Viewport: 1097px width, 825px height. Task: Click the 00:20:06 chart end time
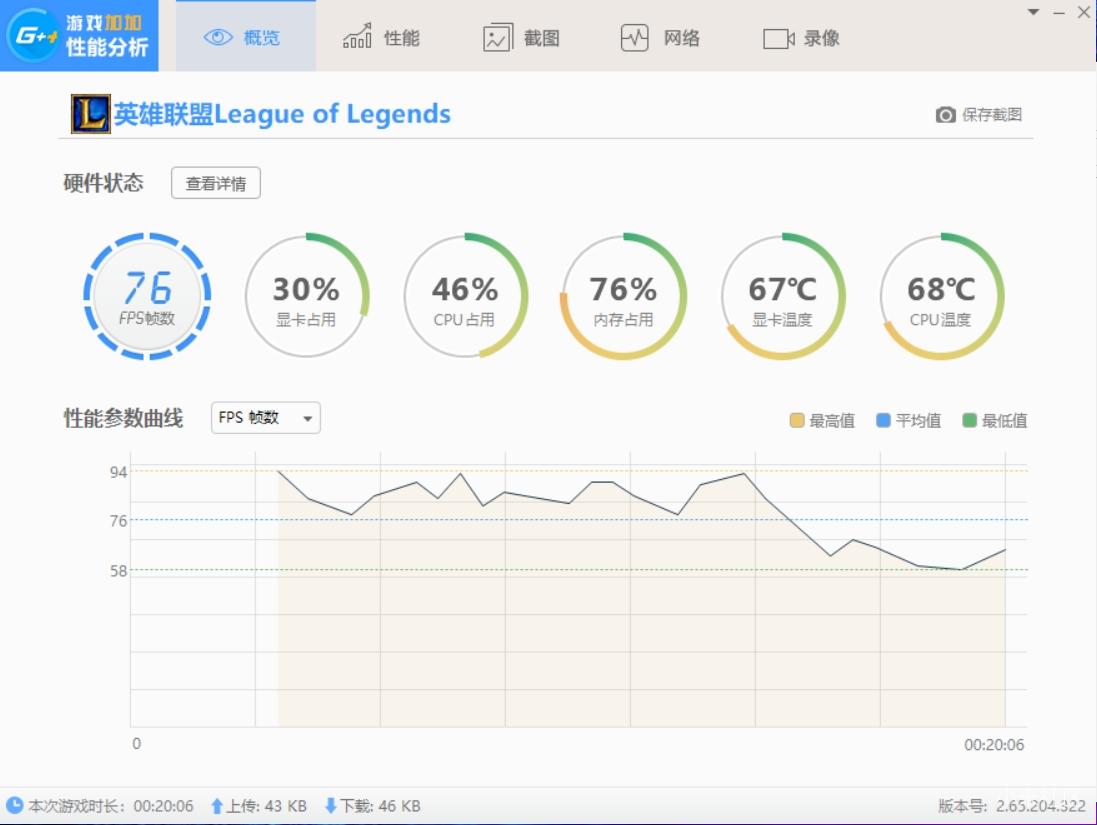point(994,745)
